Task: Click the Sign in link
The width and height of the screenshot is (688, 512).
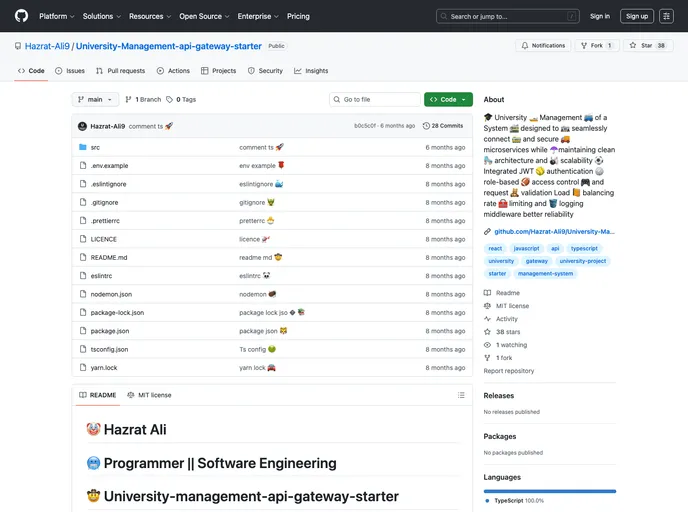Action: tap(600, 16)
